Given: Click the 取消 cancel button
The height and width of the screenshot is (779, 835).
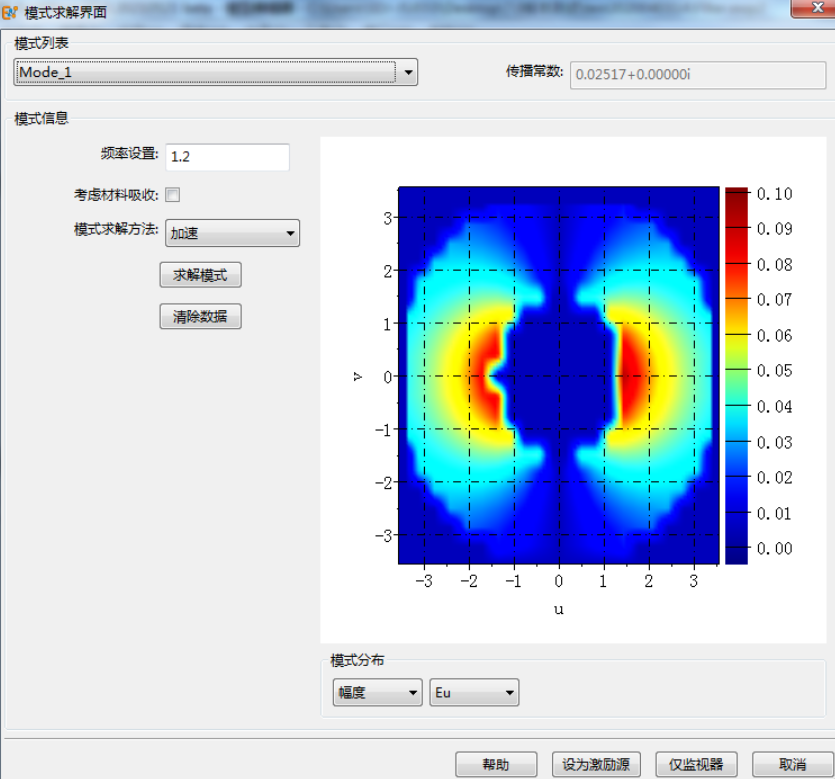Looking at the screenshot, I should 792,765.
